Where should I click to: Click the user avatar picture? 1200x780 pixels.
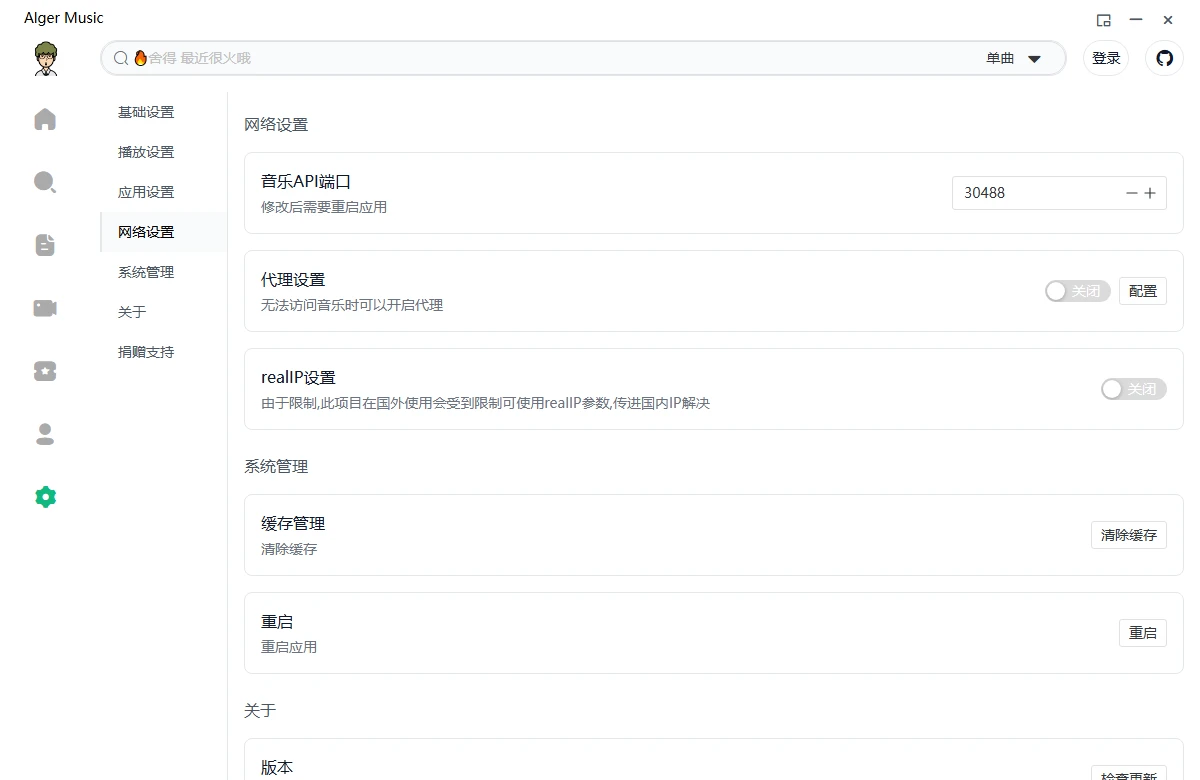(45, 59)
